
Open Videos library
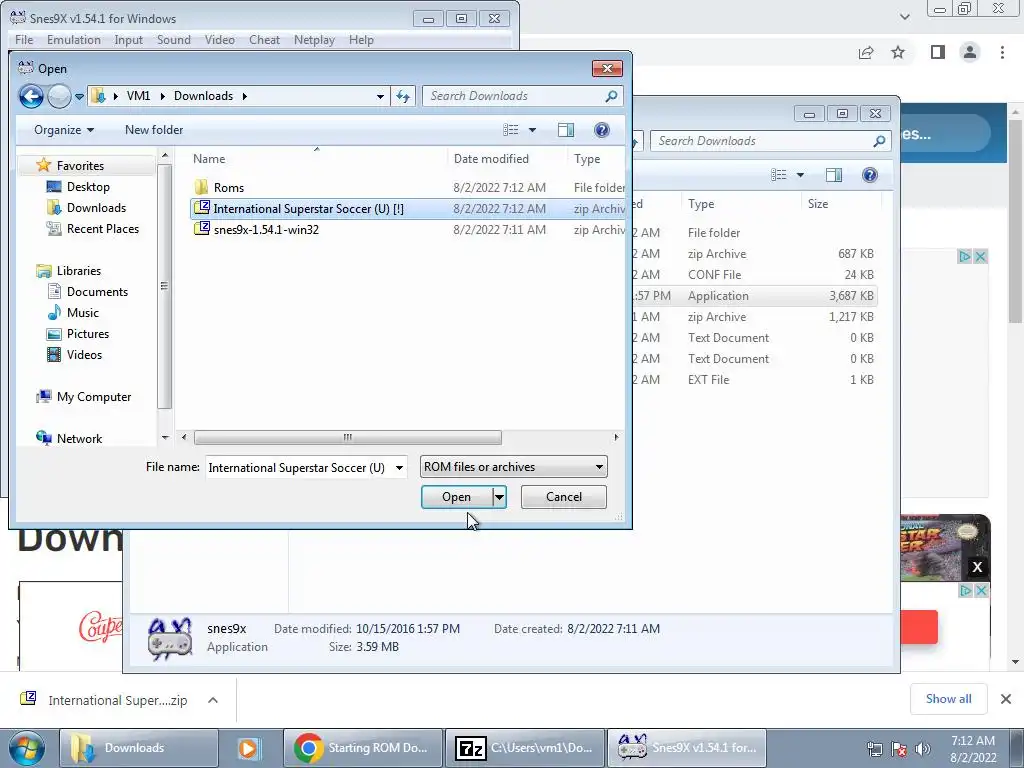pos(84,355)
